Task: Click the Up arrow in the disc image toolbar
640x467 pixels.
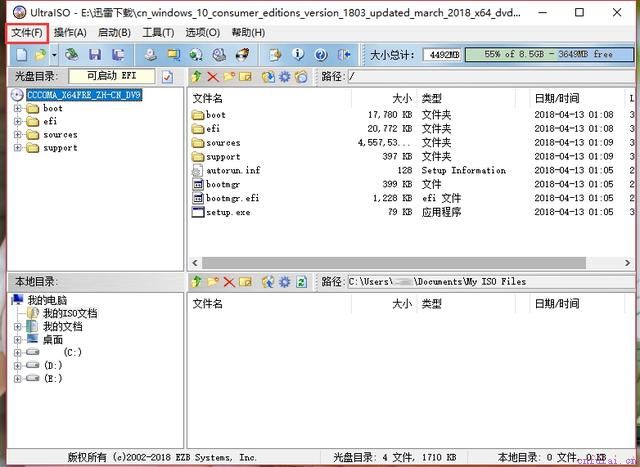Action: [x=197, y=76]
